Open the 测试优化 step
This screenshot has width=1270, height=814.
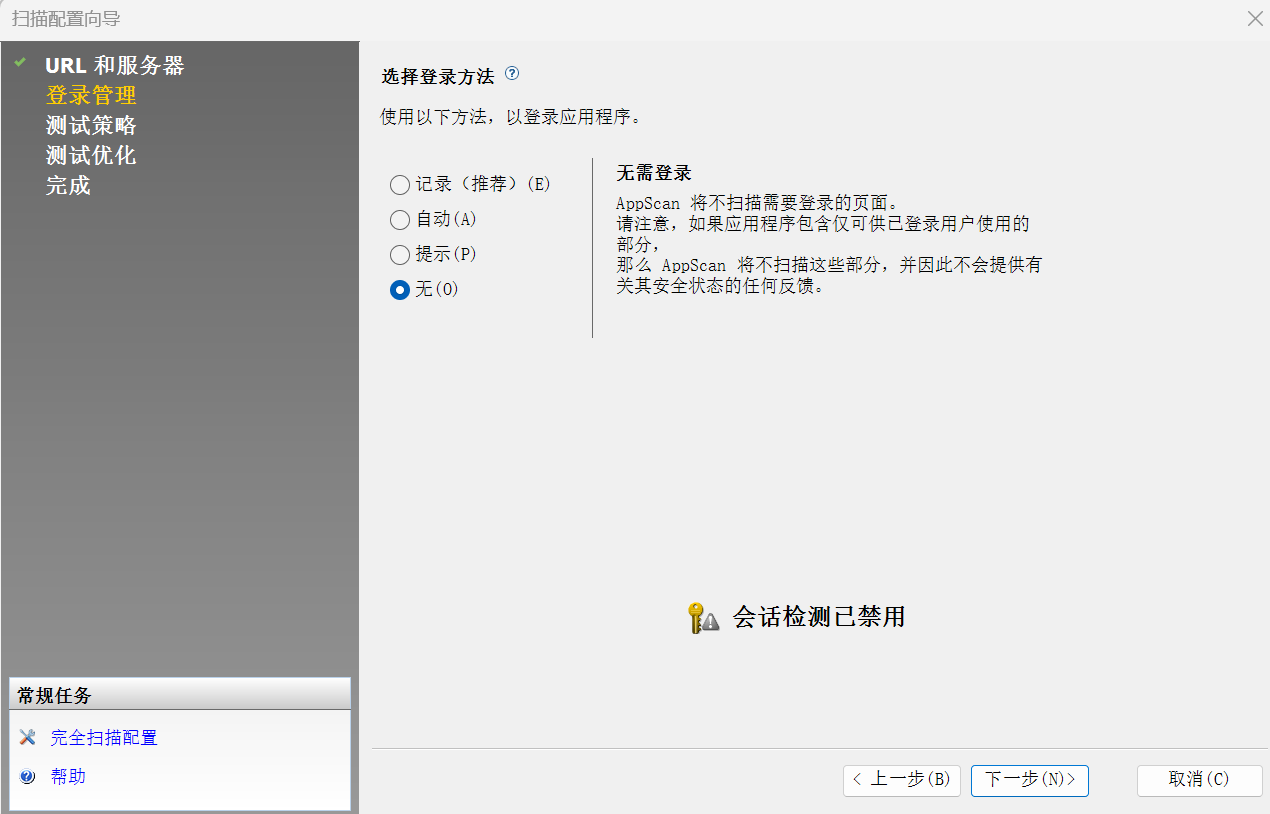coord(91,156)
